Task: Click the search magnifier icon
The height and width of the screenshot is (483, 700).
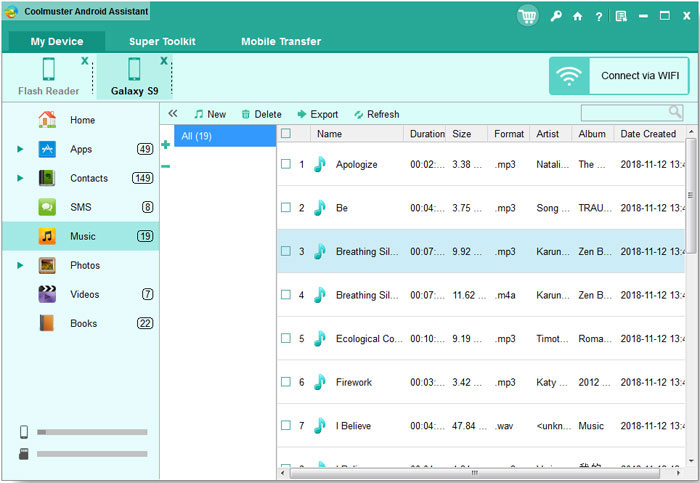Action: [675, 112]
